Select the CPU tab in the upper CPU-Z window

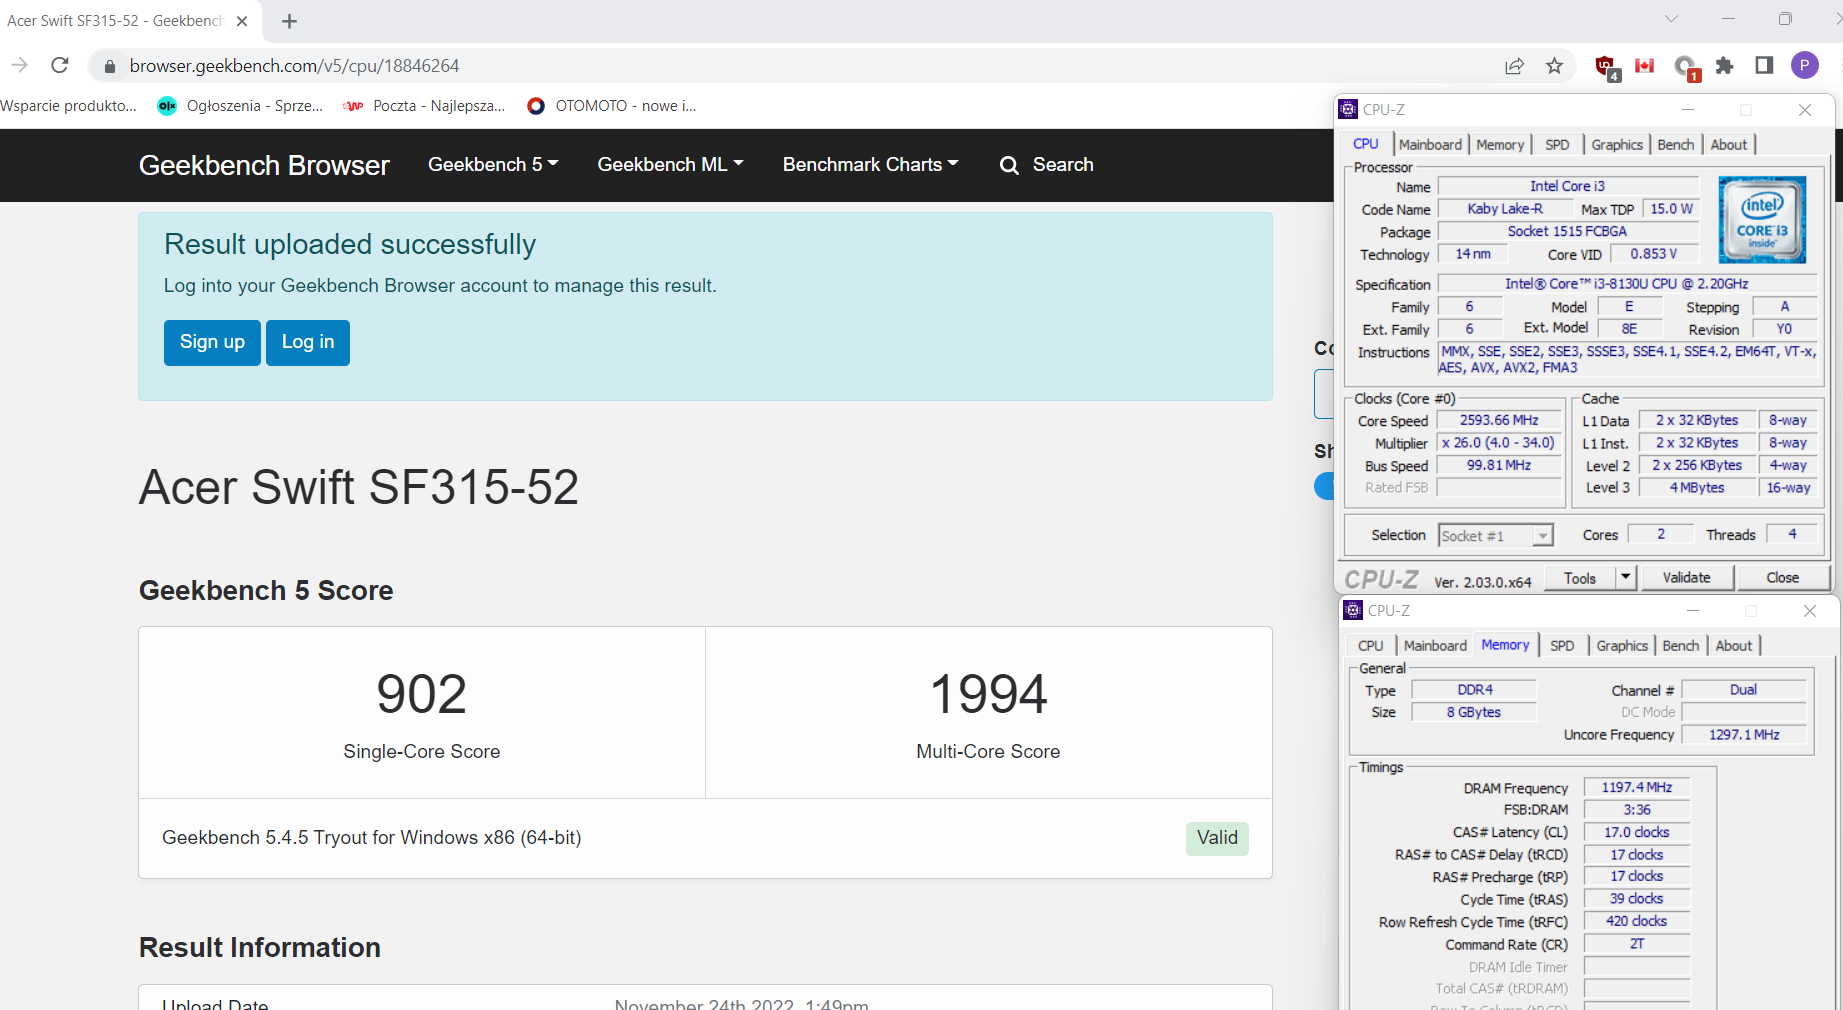coord(1366,144)
